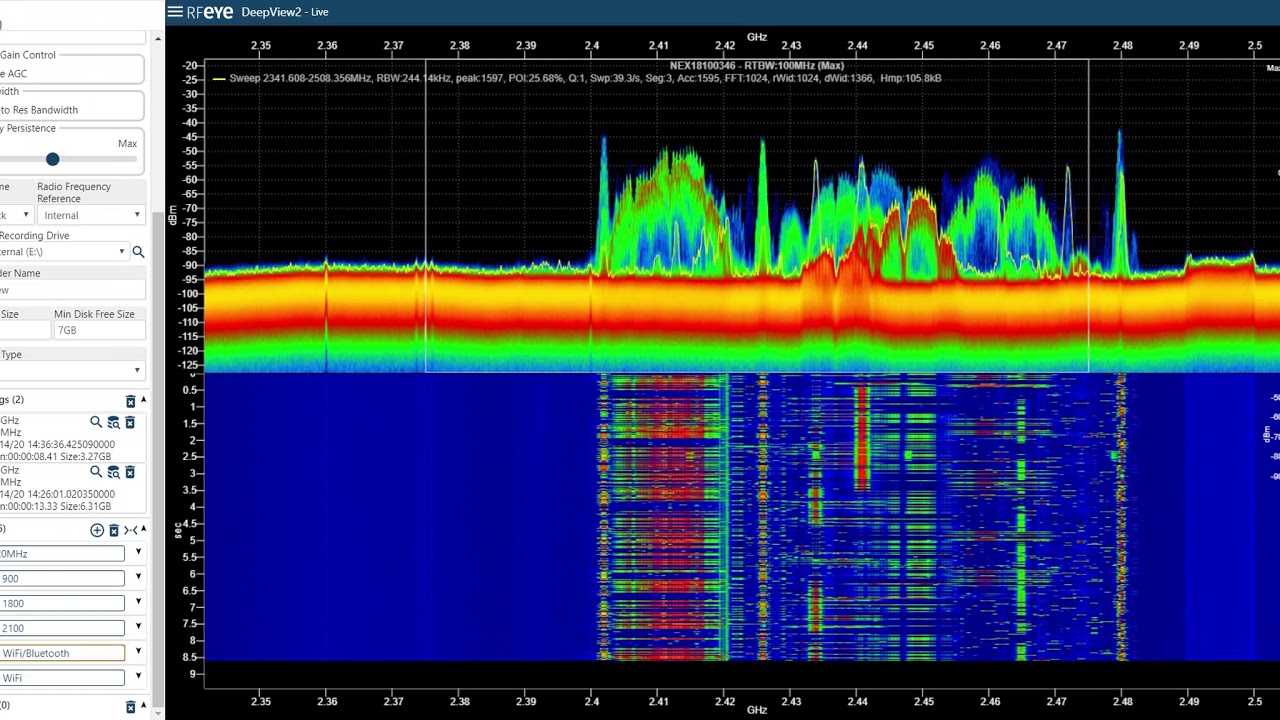This screenshot has height=720, width=1280.
Task: Adjust the Persistence slider handle
Action: (x=52, y=159)
